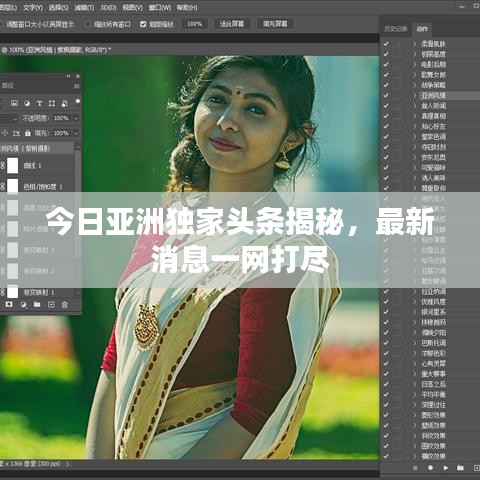
Task: Click the add layer mask icon
Action: click(9, 304)
